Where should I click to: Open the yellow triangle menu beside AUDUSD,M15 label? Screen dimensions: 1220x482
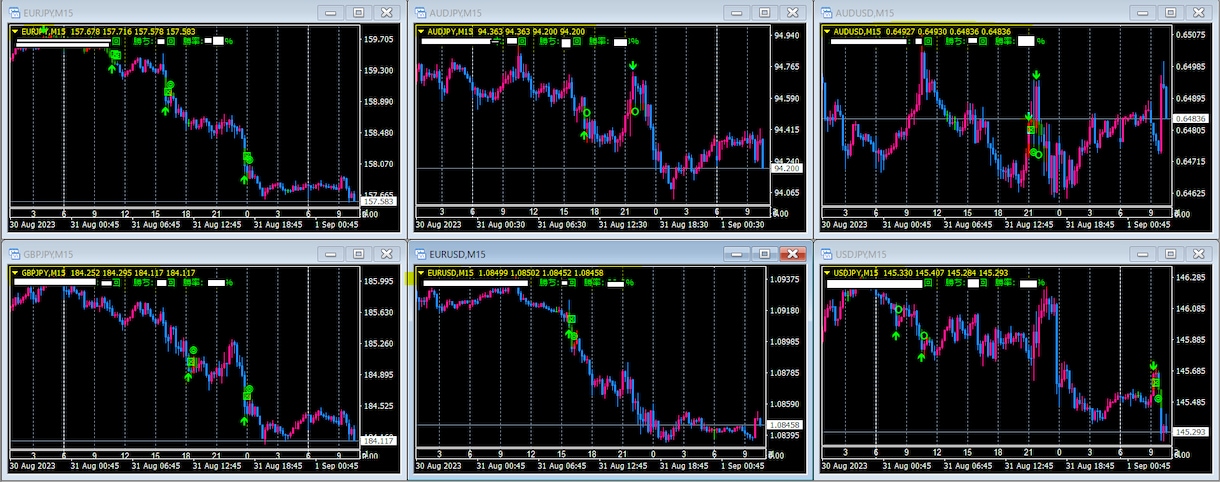coord(828,32)
